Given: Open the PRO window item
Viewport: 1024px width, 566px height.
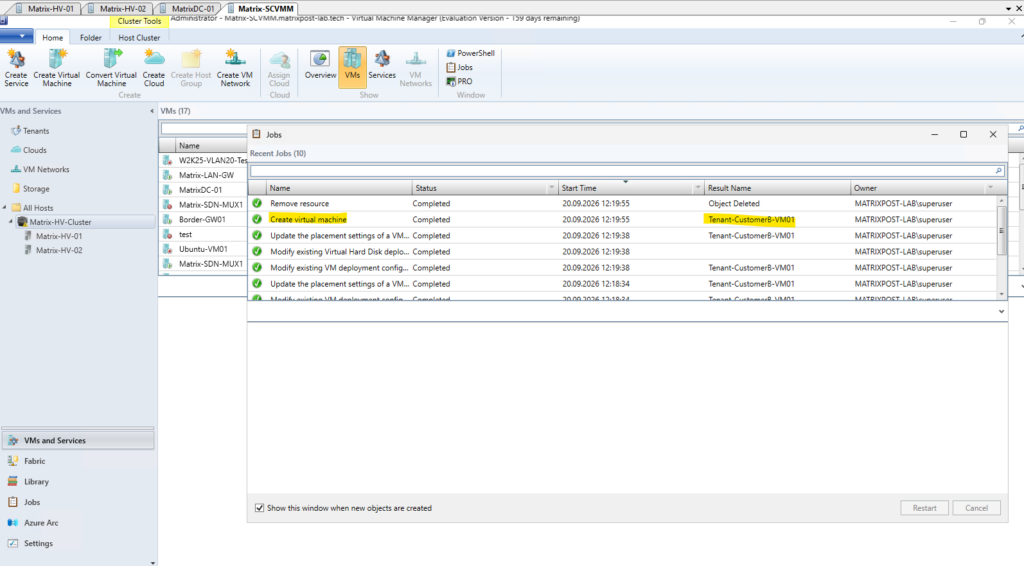Looking at the screenshot, I should [459, 82].
